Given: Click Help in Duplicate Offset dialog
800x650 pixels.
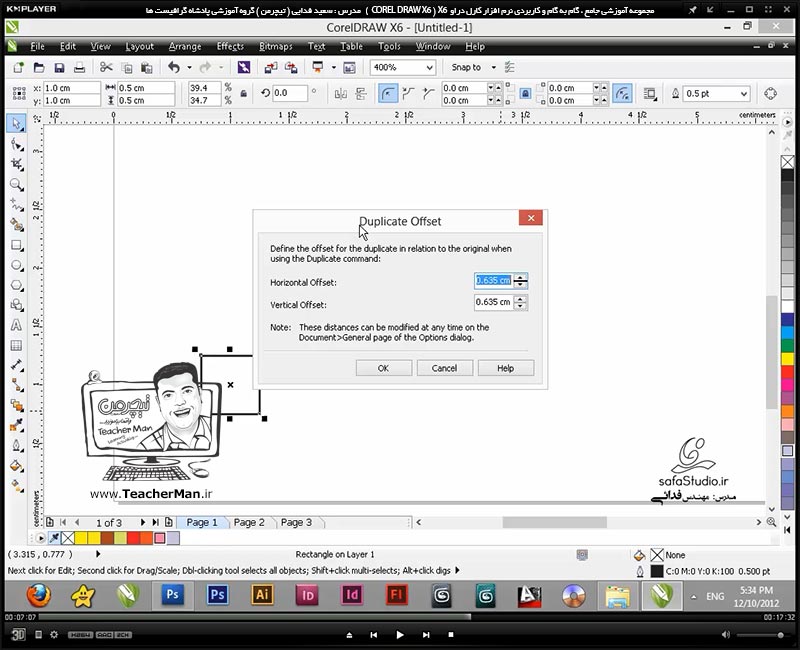Looking at the screenshot, I should [506, 368].
